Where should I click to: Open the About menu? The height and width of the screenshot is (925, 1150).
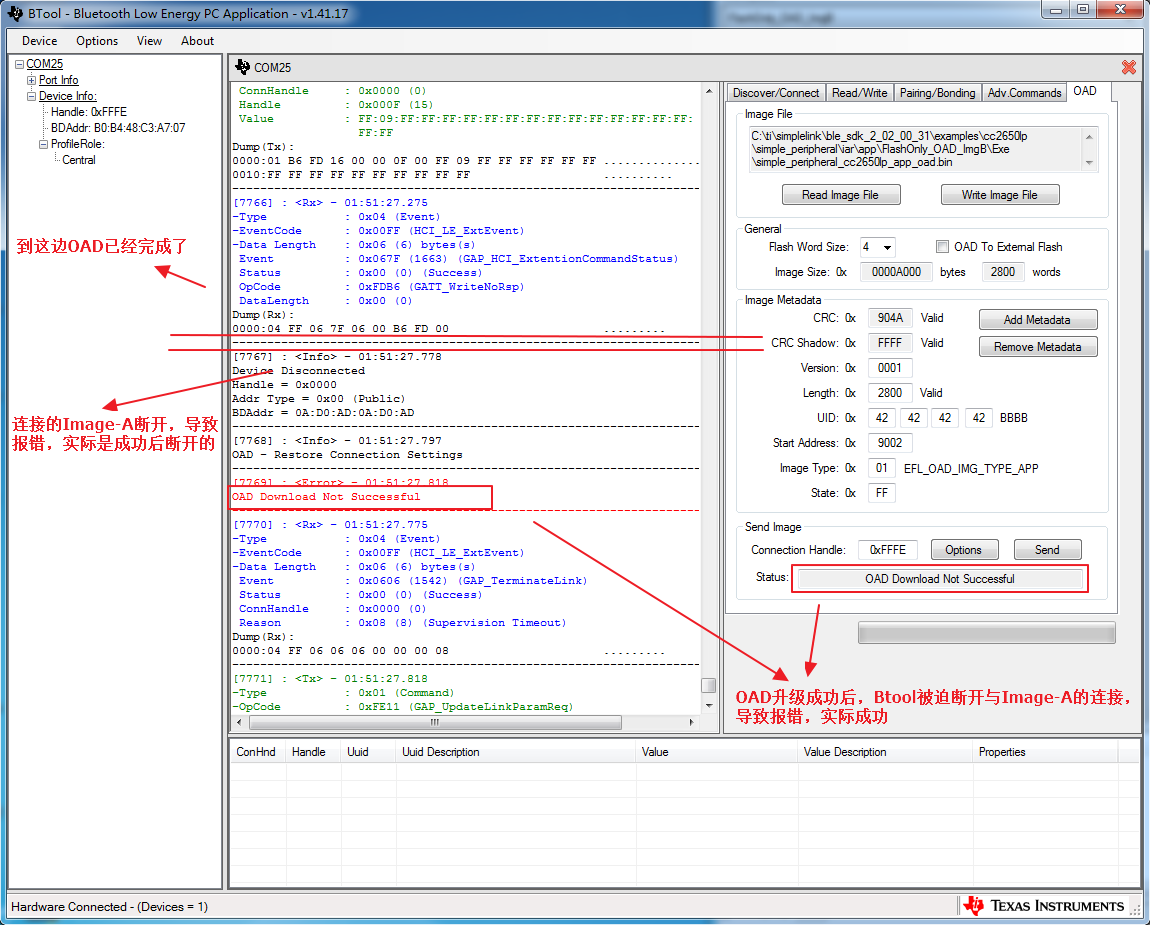[197, 41]
